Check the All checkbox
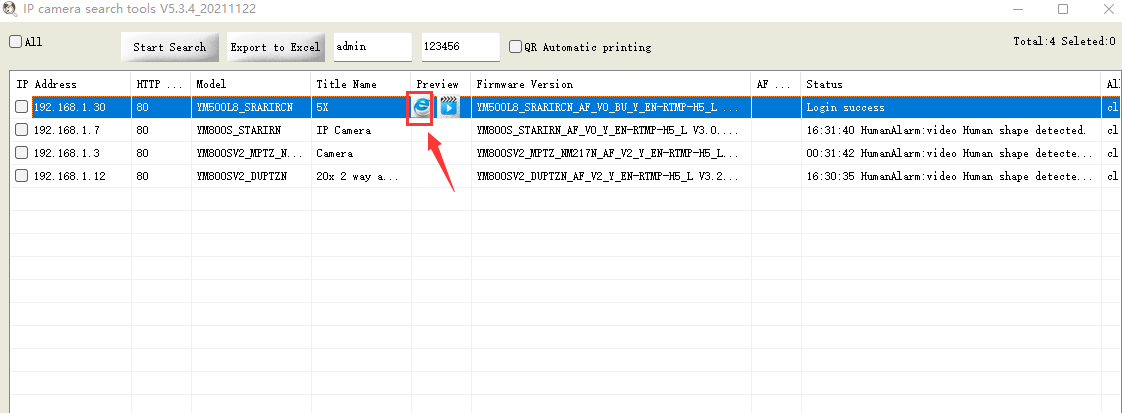Viewport: 1122px width, 413px height. click(15, 42)
